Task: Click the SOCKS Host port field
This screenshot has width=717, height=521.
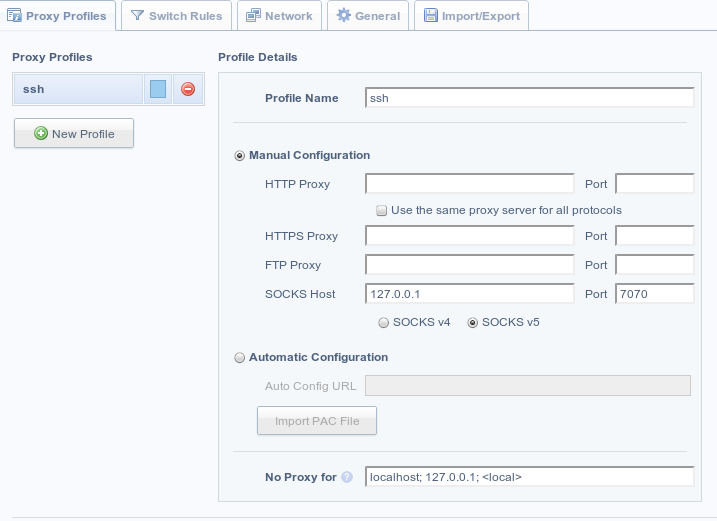Action: (x=654, y=294)
